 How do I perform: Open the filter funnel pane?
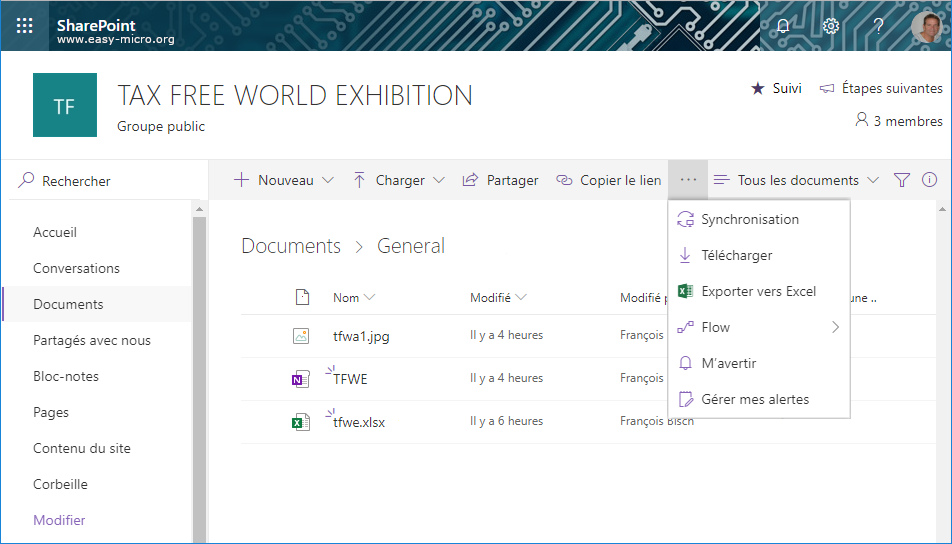pos(902,180)
